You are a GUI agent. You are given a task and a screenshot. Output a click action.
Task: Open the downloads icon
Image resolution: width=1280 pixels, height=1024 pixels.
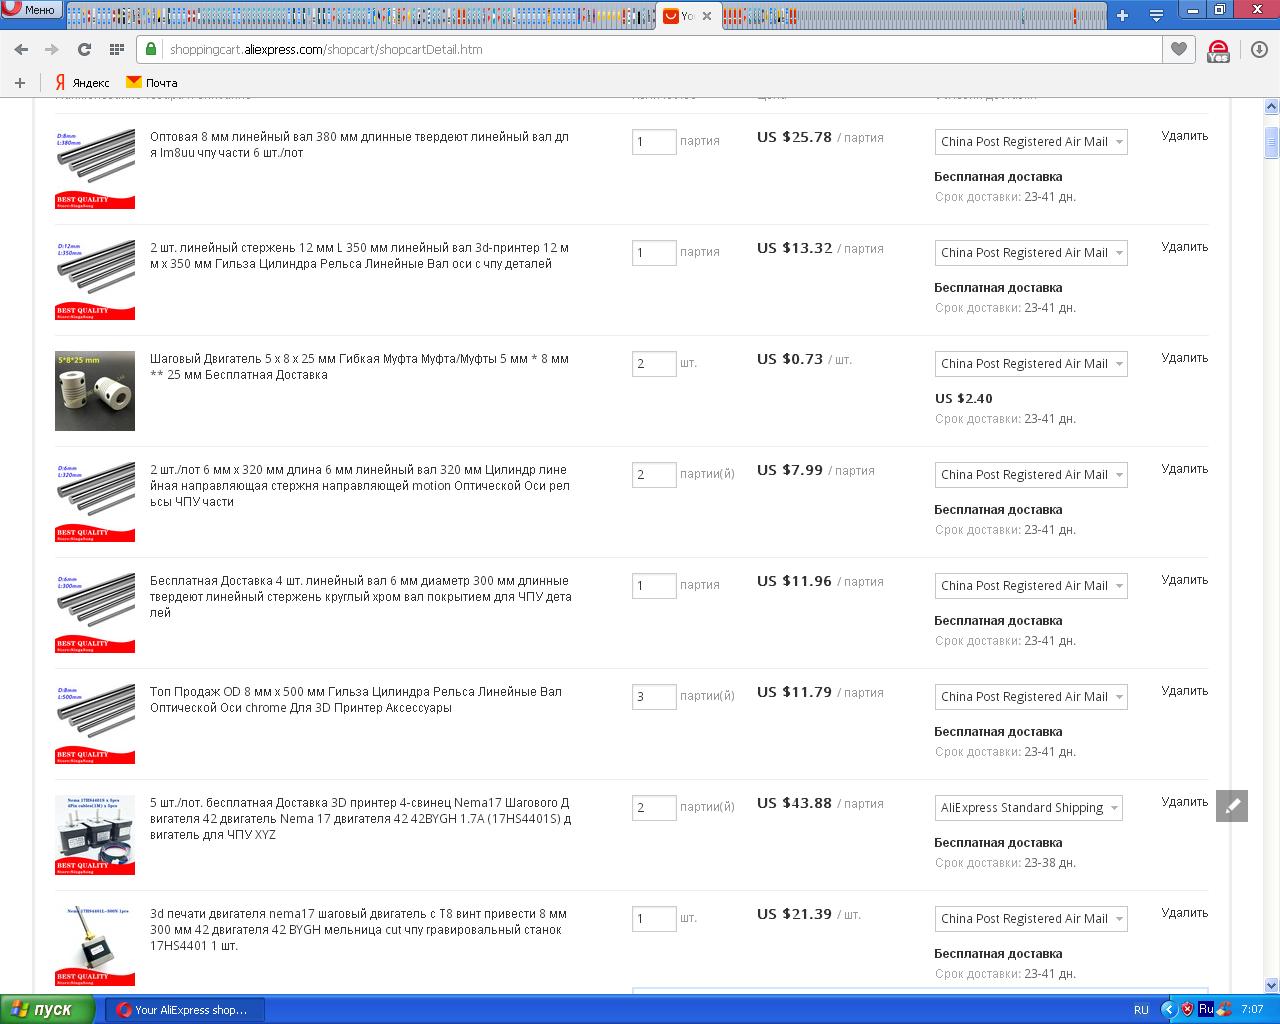point(1259,49)
